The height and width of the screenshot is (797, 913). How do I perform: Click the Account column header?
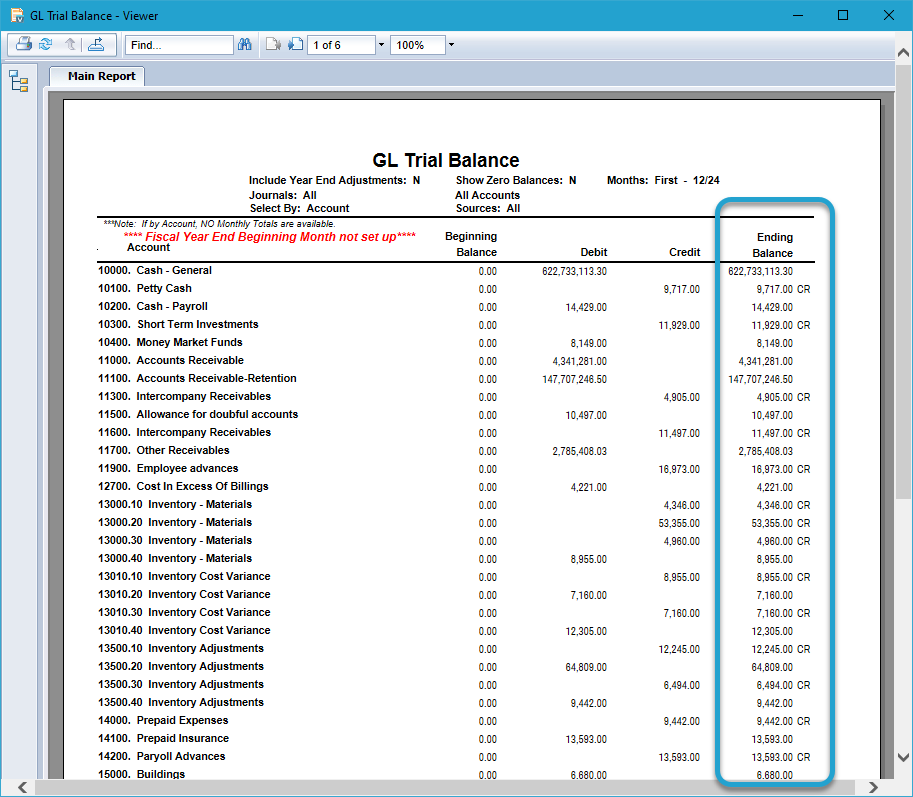pos(148,247)
